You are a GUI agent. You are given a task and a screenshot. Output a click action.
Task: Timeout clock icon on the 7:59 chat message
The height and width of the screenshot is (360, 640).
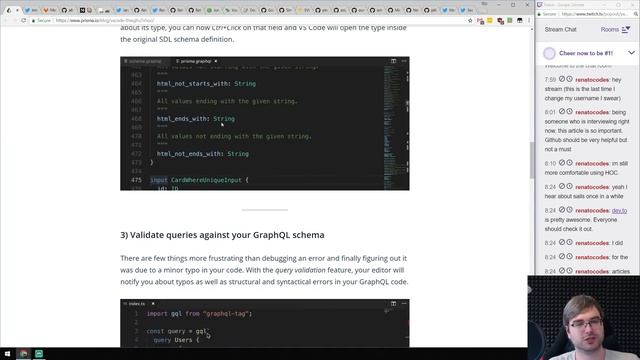click(569, 79)
